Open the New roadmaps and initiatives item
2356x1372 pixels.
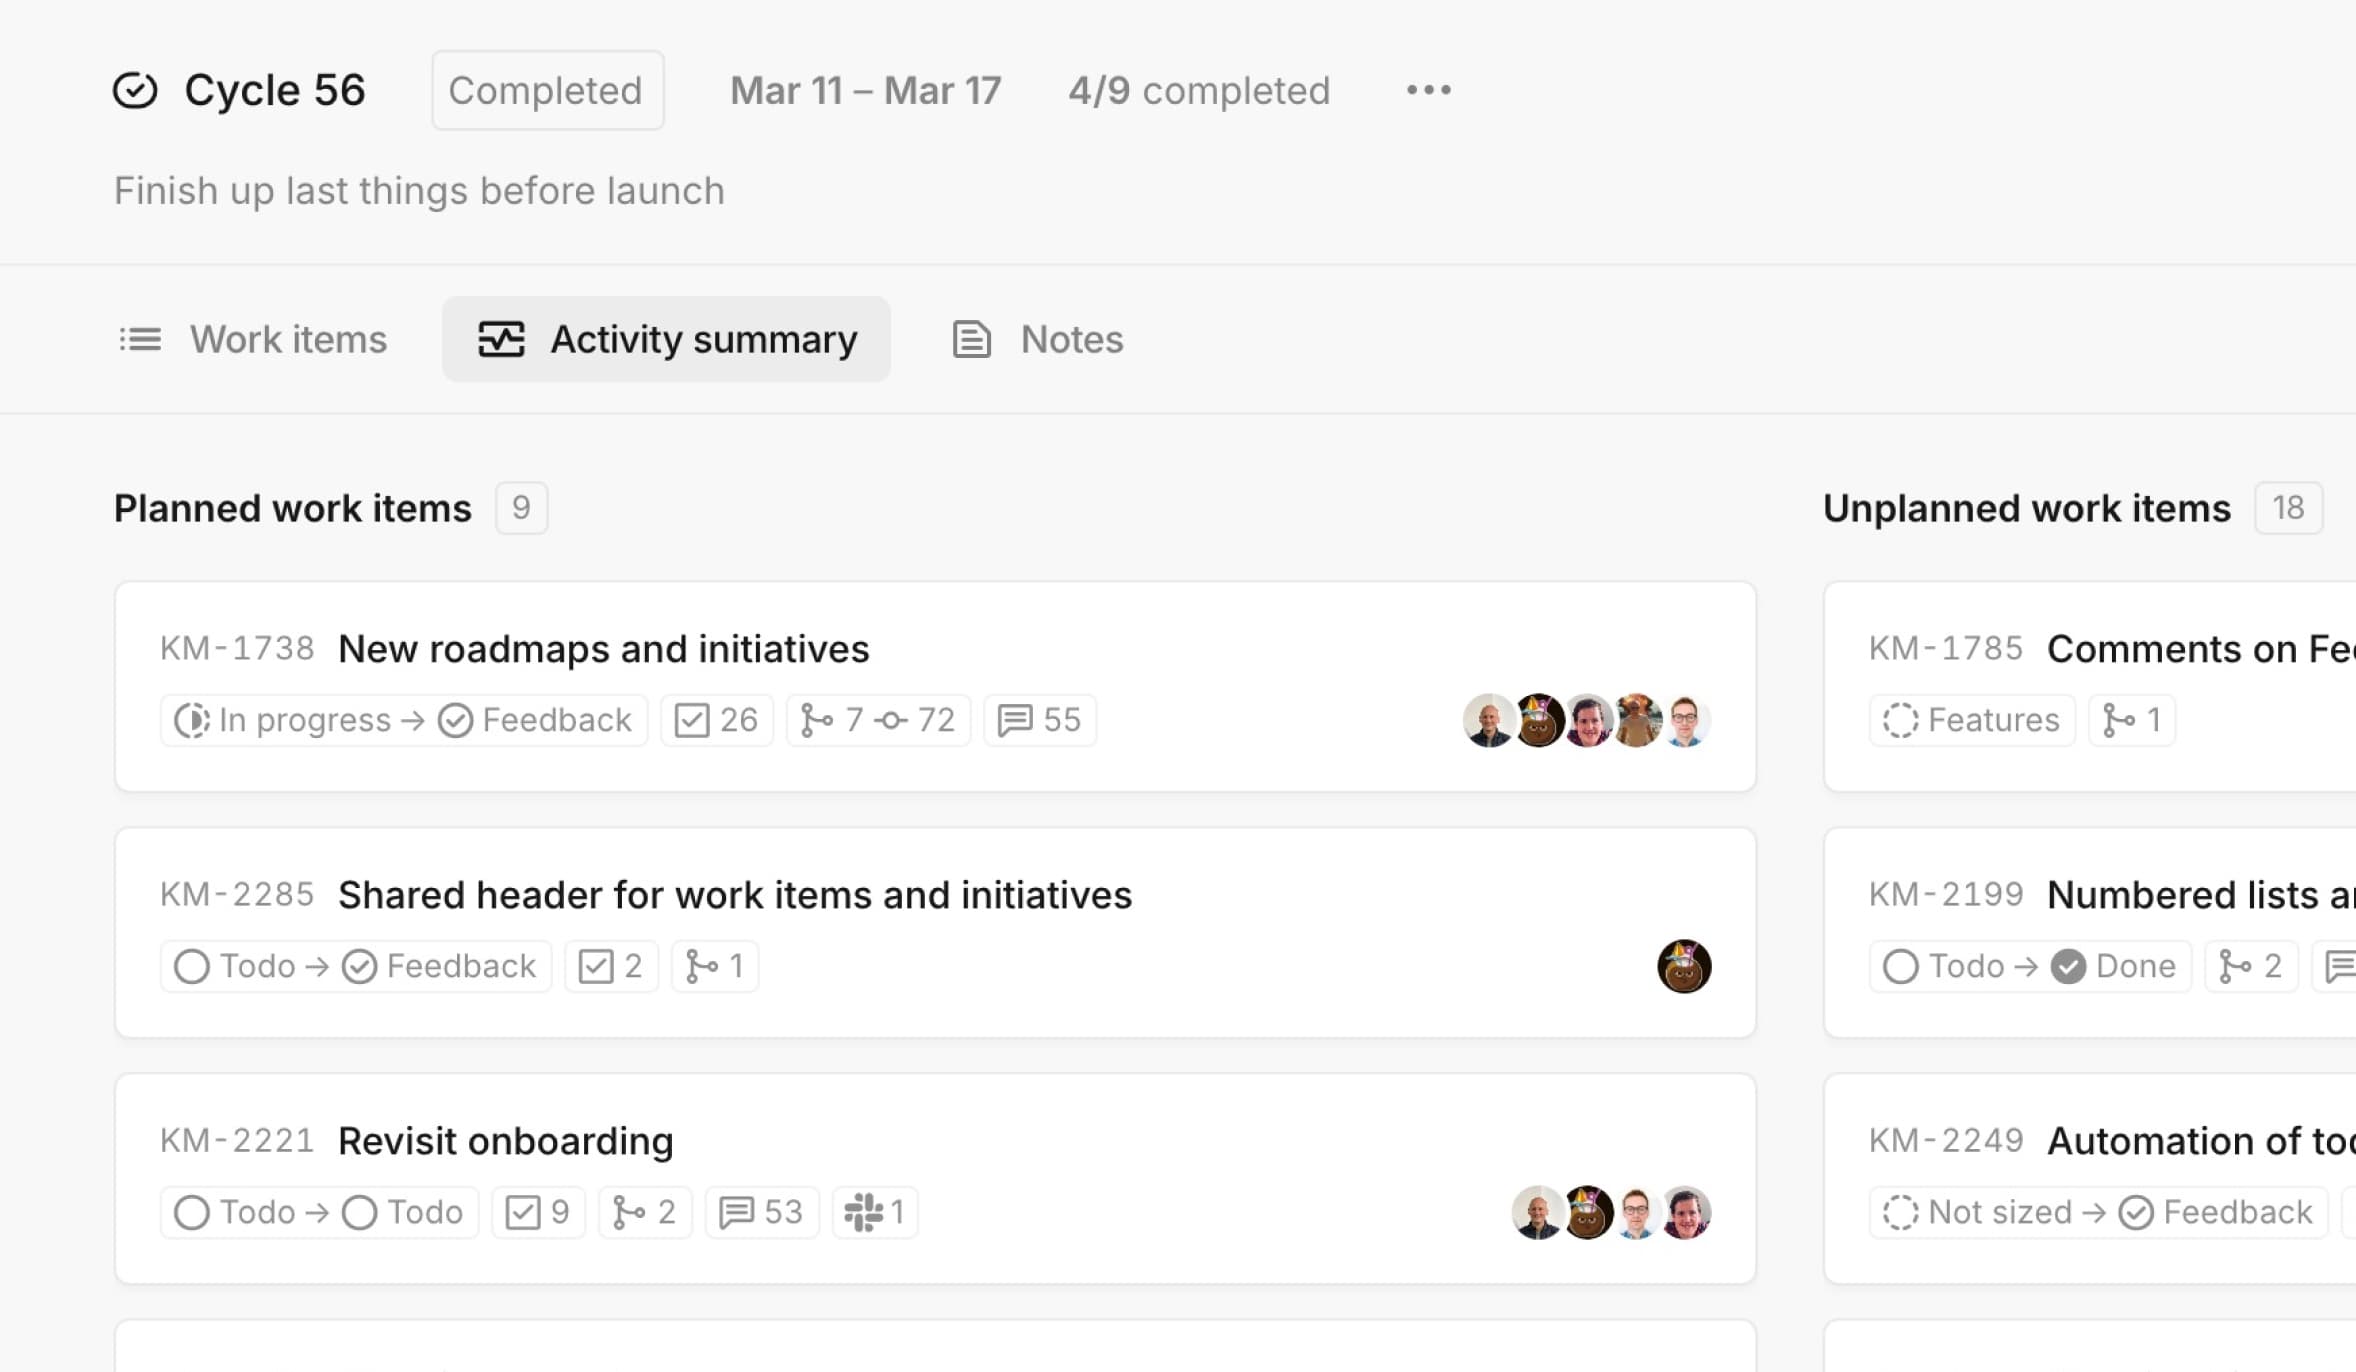coord(603,649)
